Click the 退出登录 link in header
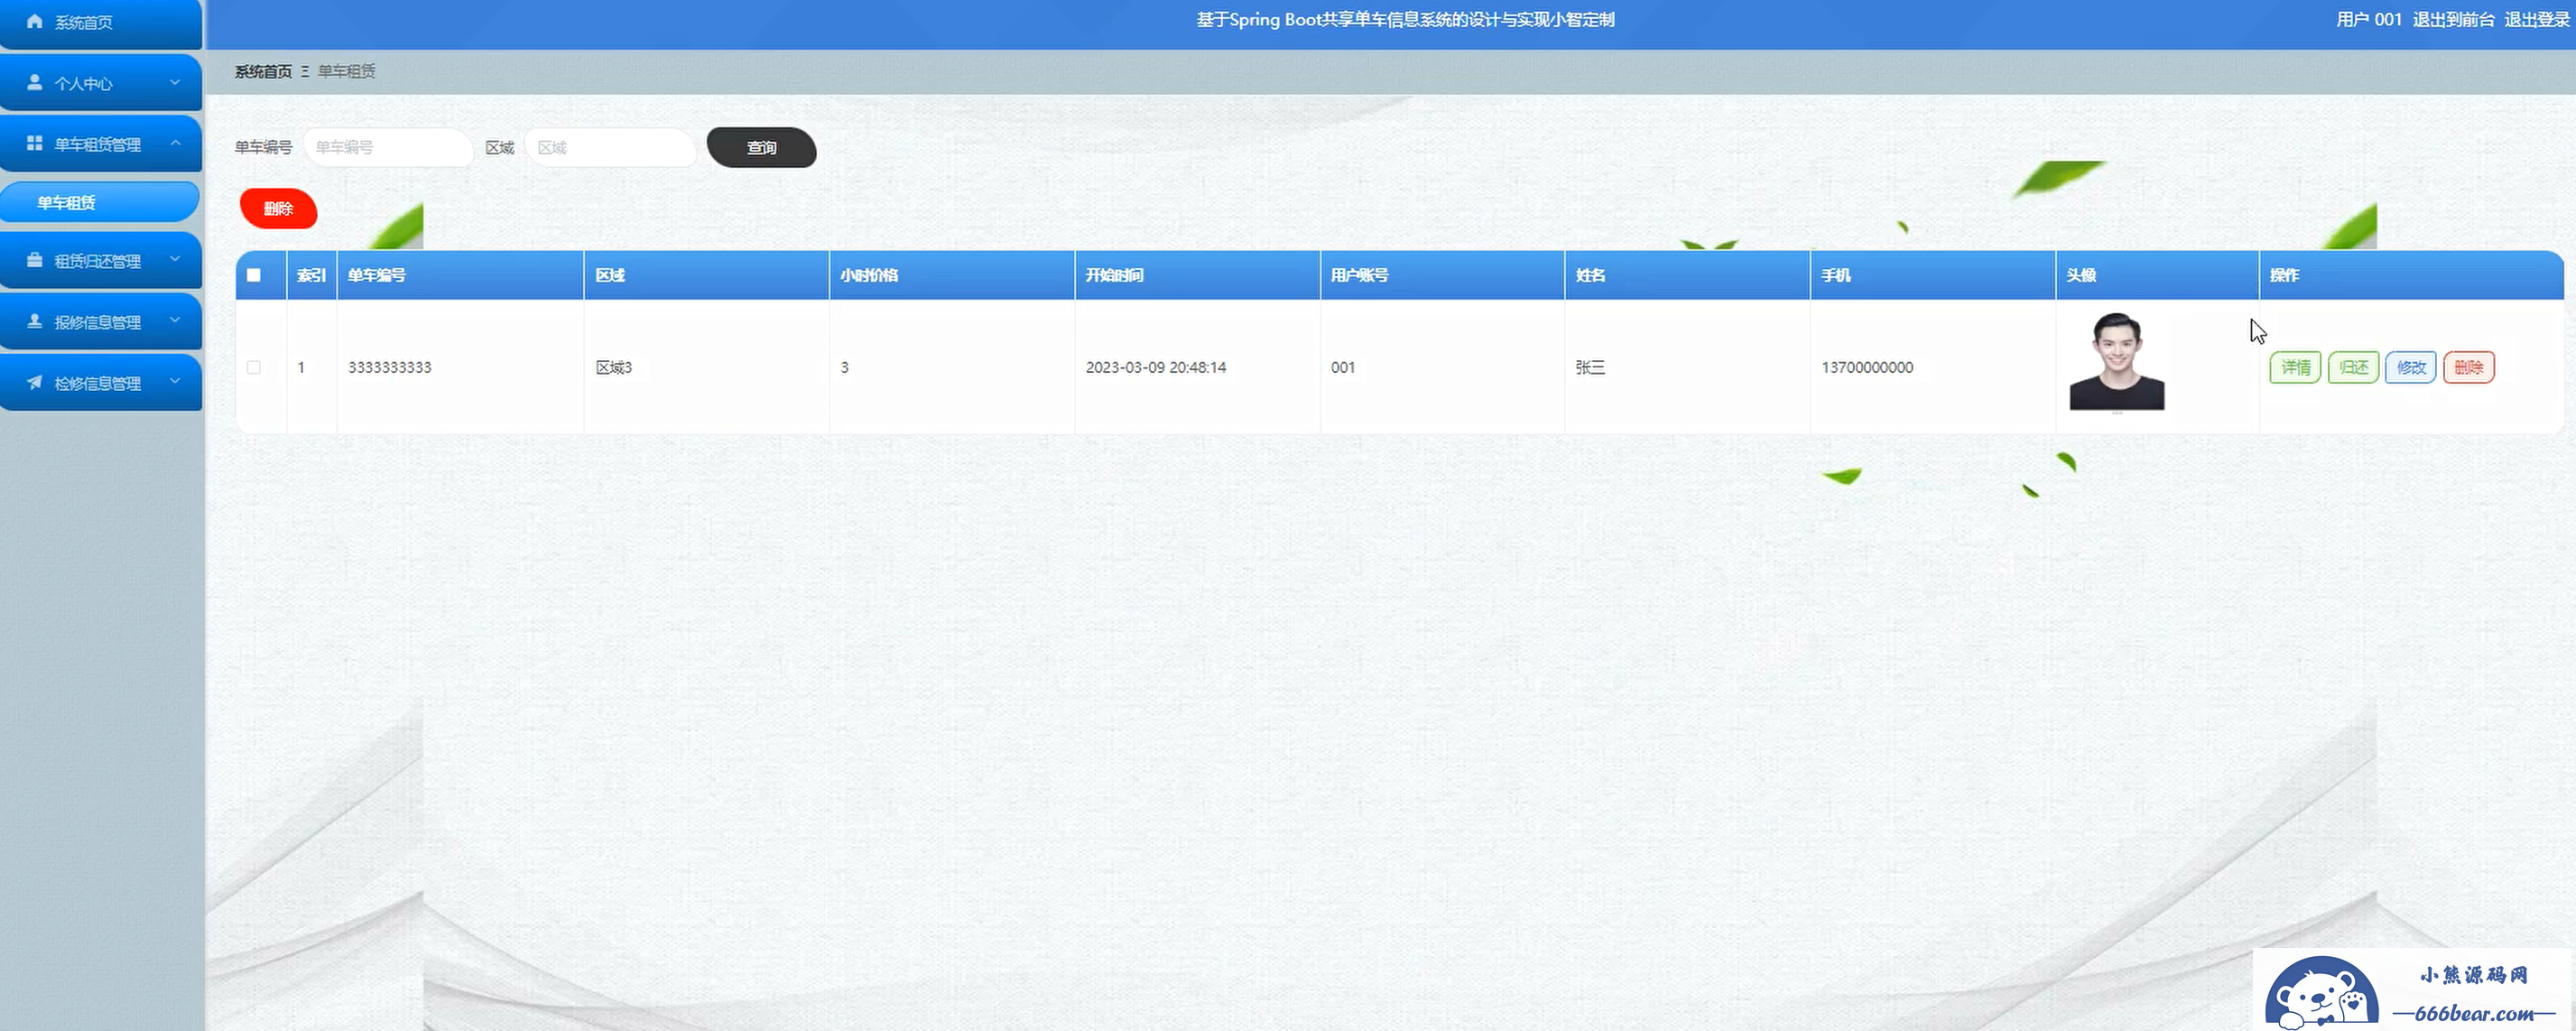Image resolution: width=2576 pixels, height=1031 pixels. click(x=2537, y=19)
